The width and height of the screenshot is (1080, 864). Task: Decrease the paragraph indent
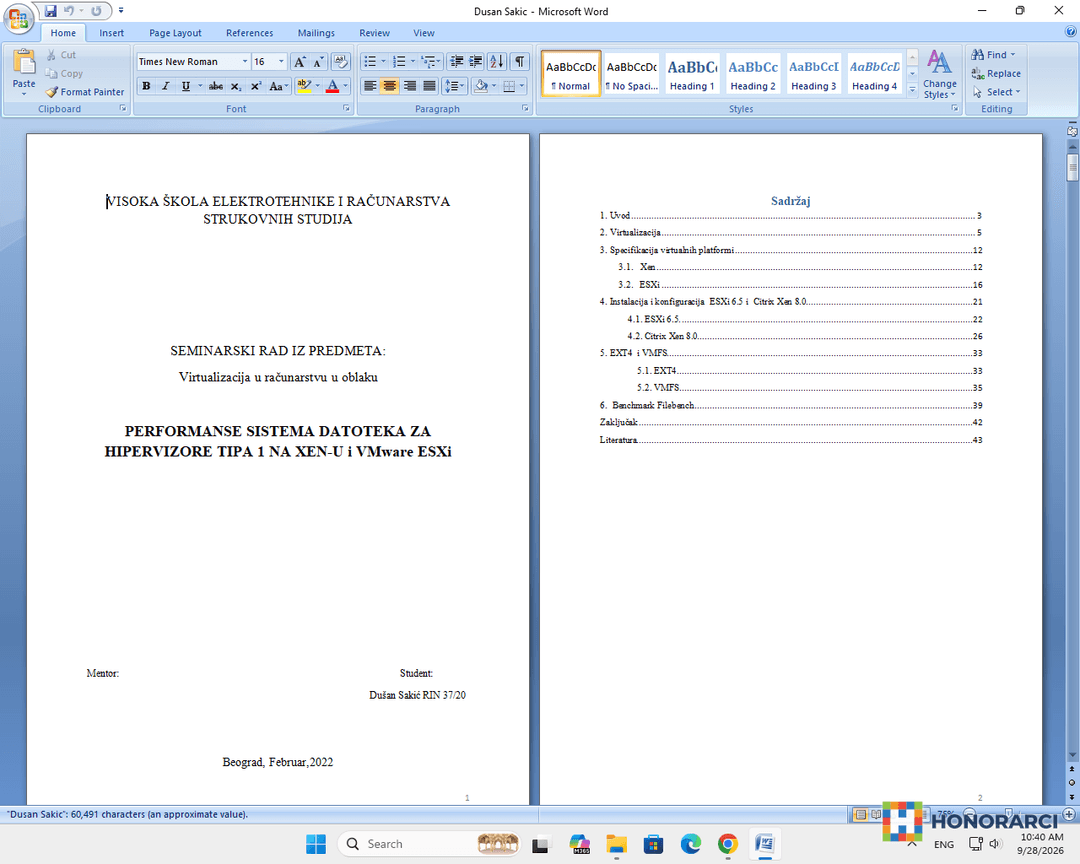(456, 62)
